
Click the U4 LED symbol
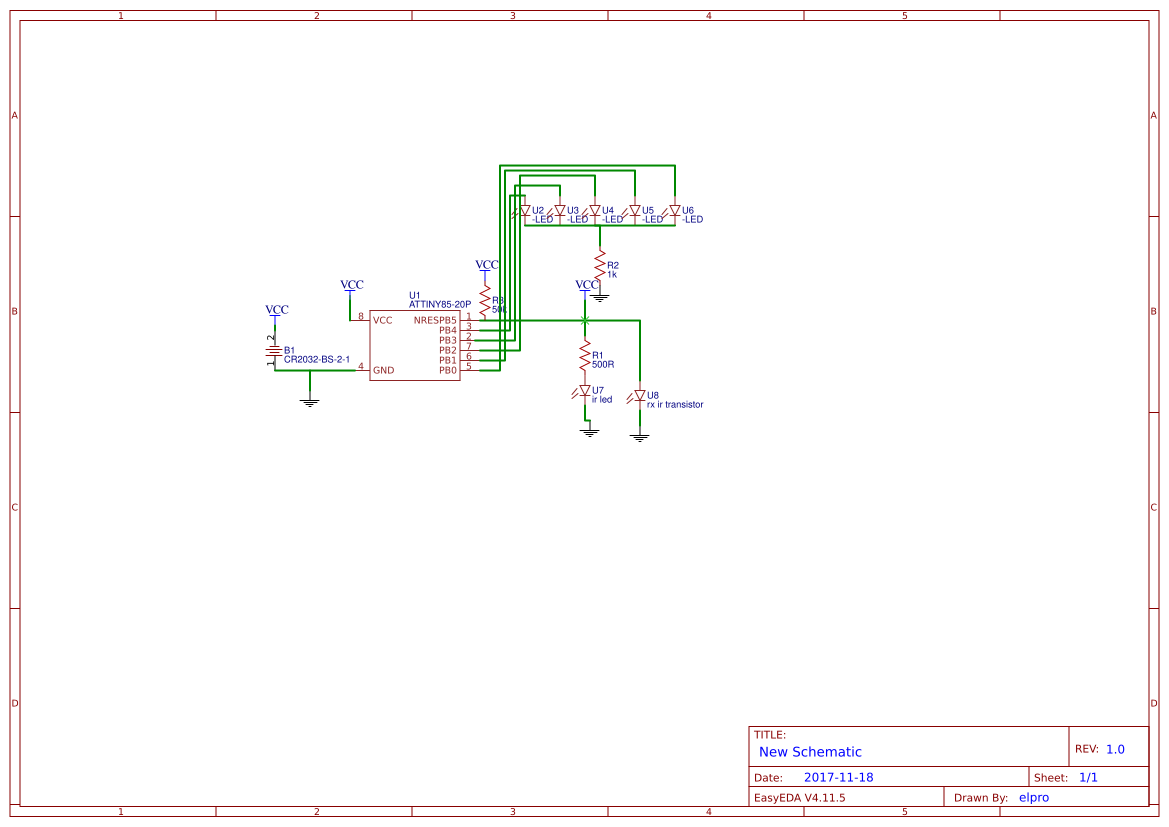(595, 209)
